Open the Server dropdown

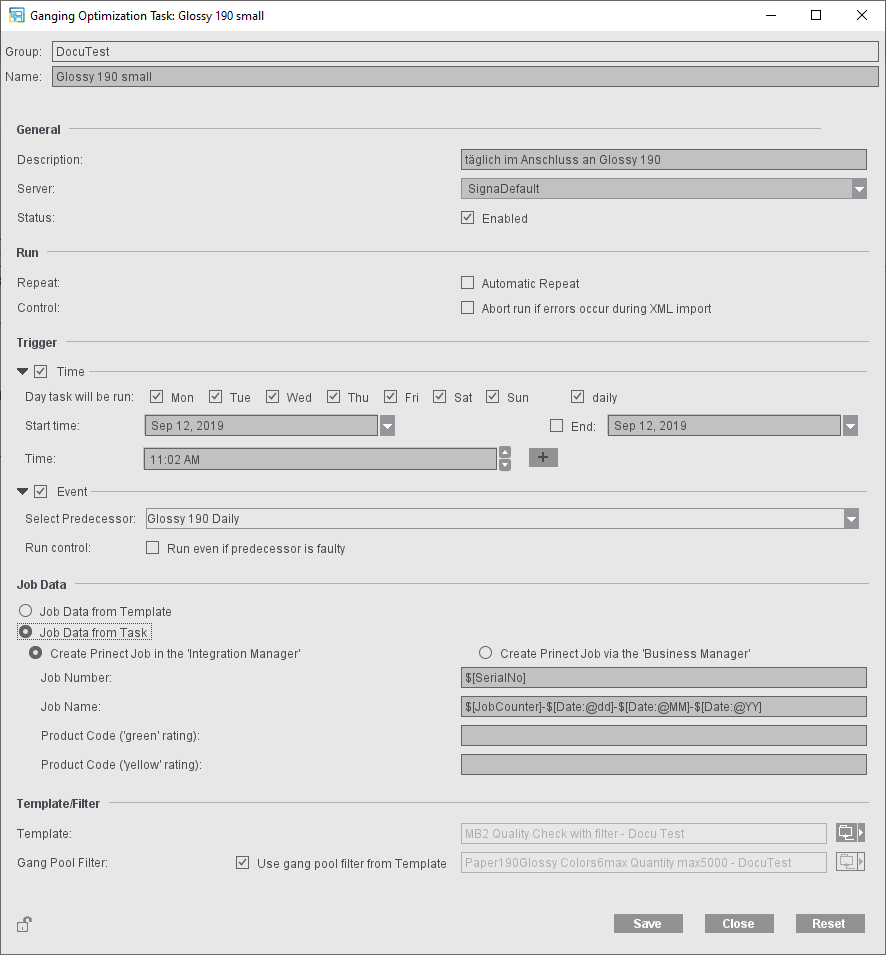[x=858, y=188]
